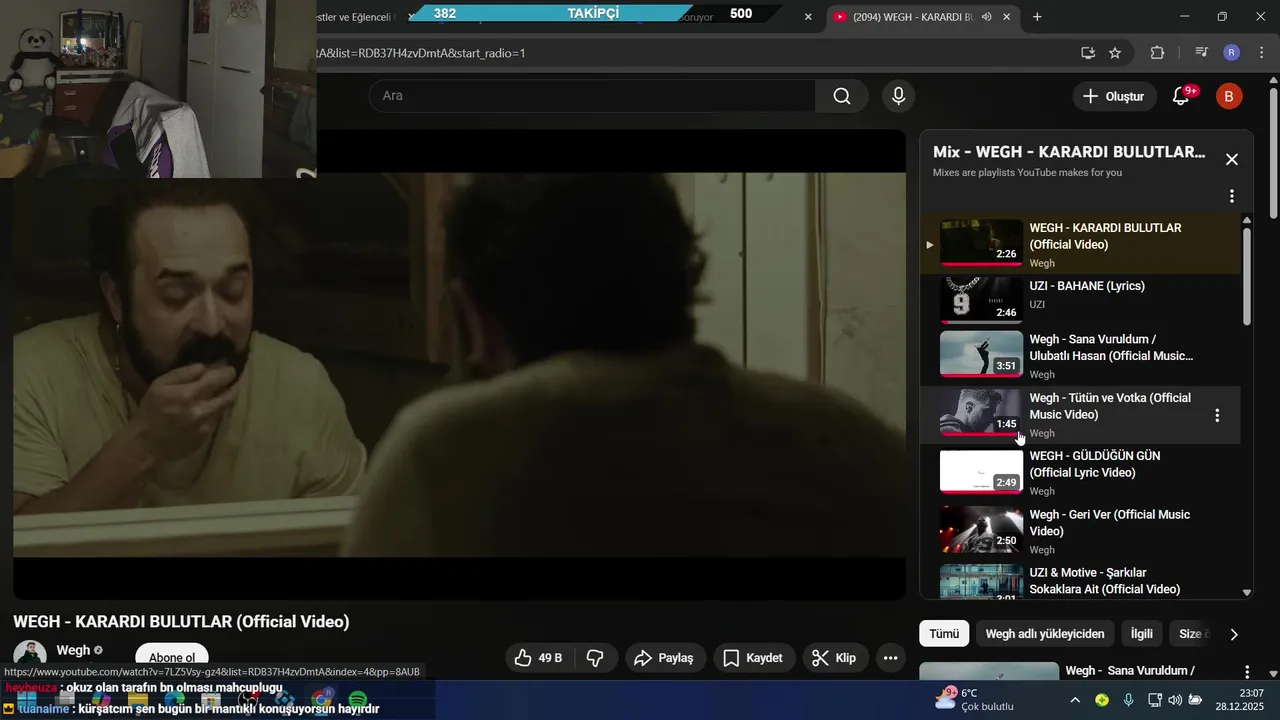The width and height of the screenshot is (1280, 720).
Task: Click the microphone tray icon
Action: [x=1128, y=700]
